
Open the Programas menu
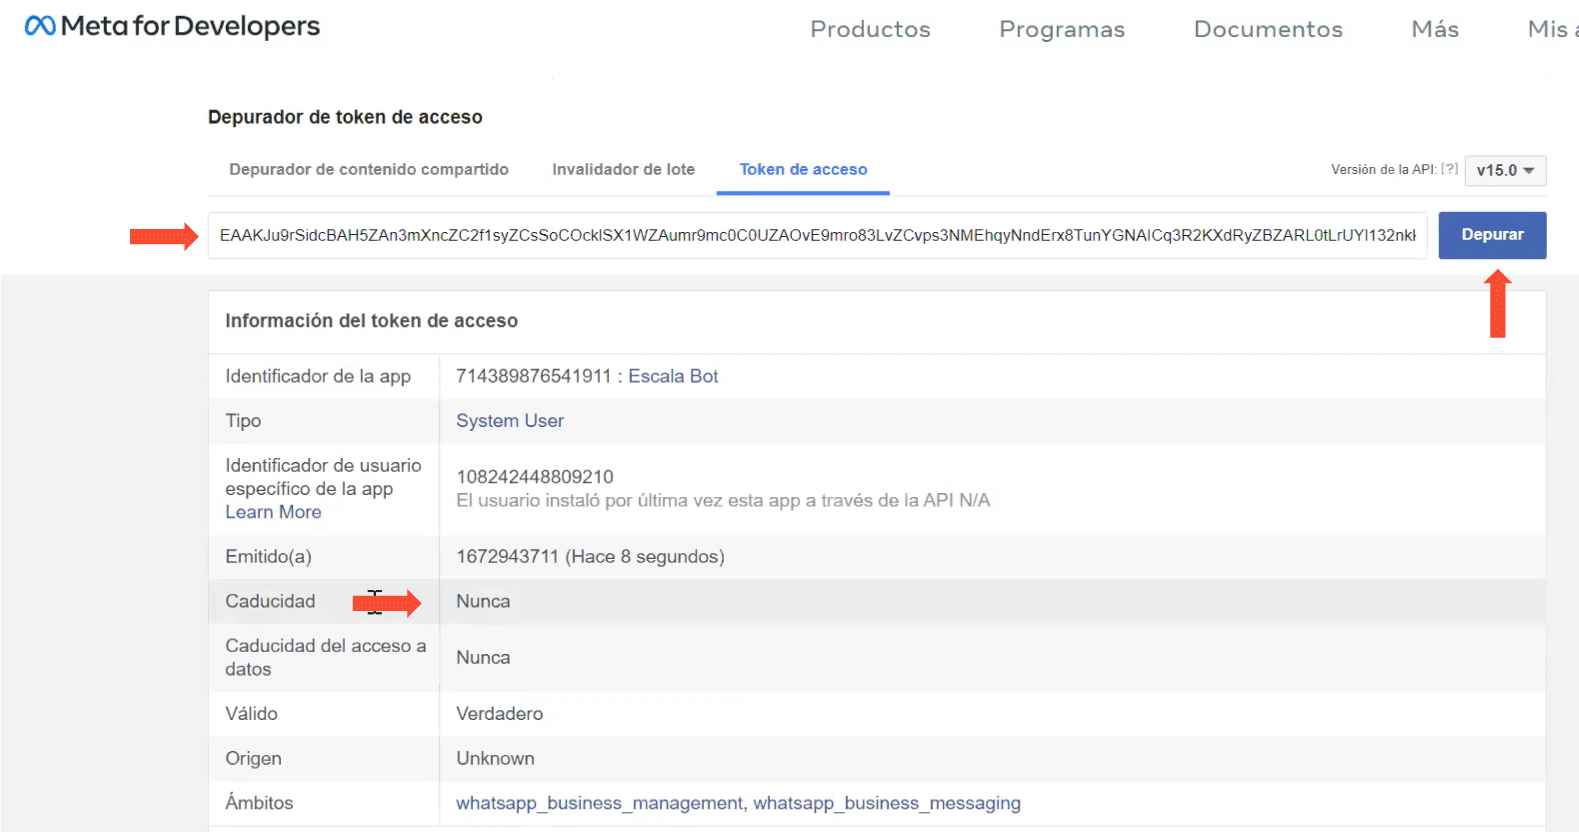1062,30
